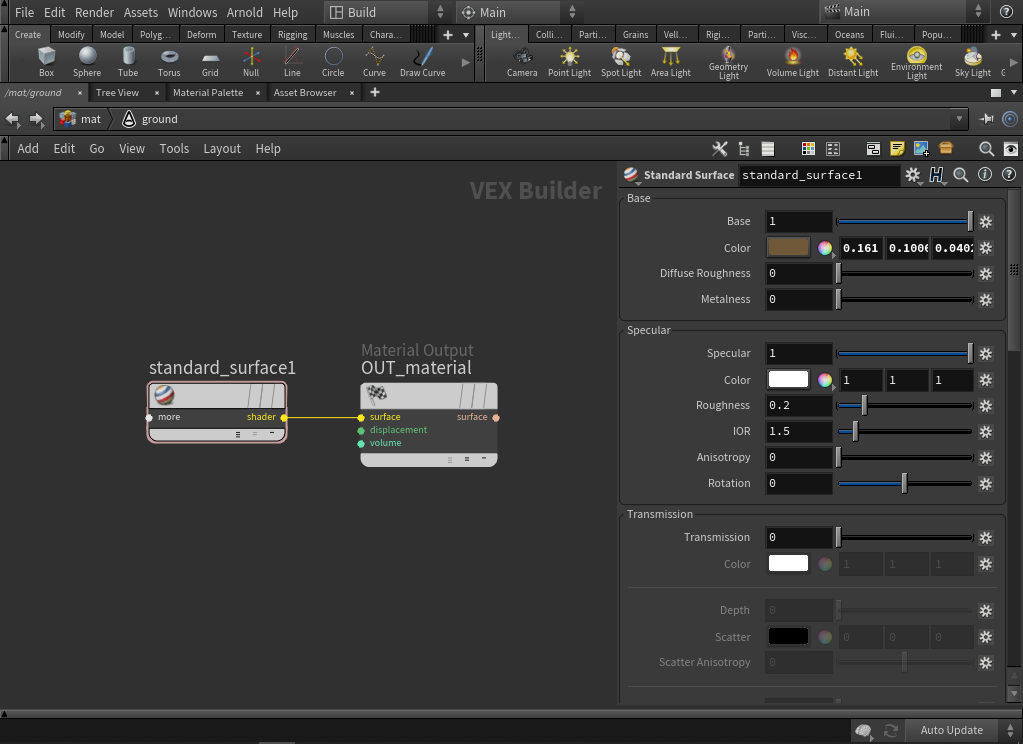Open the Help question icon in parameter pane
This screenshot has width=1023, height=744.
click(x=1009, y=174)
